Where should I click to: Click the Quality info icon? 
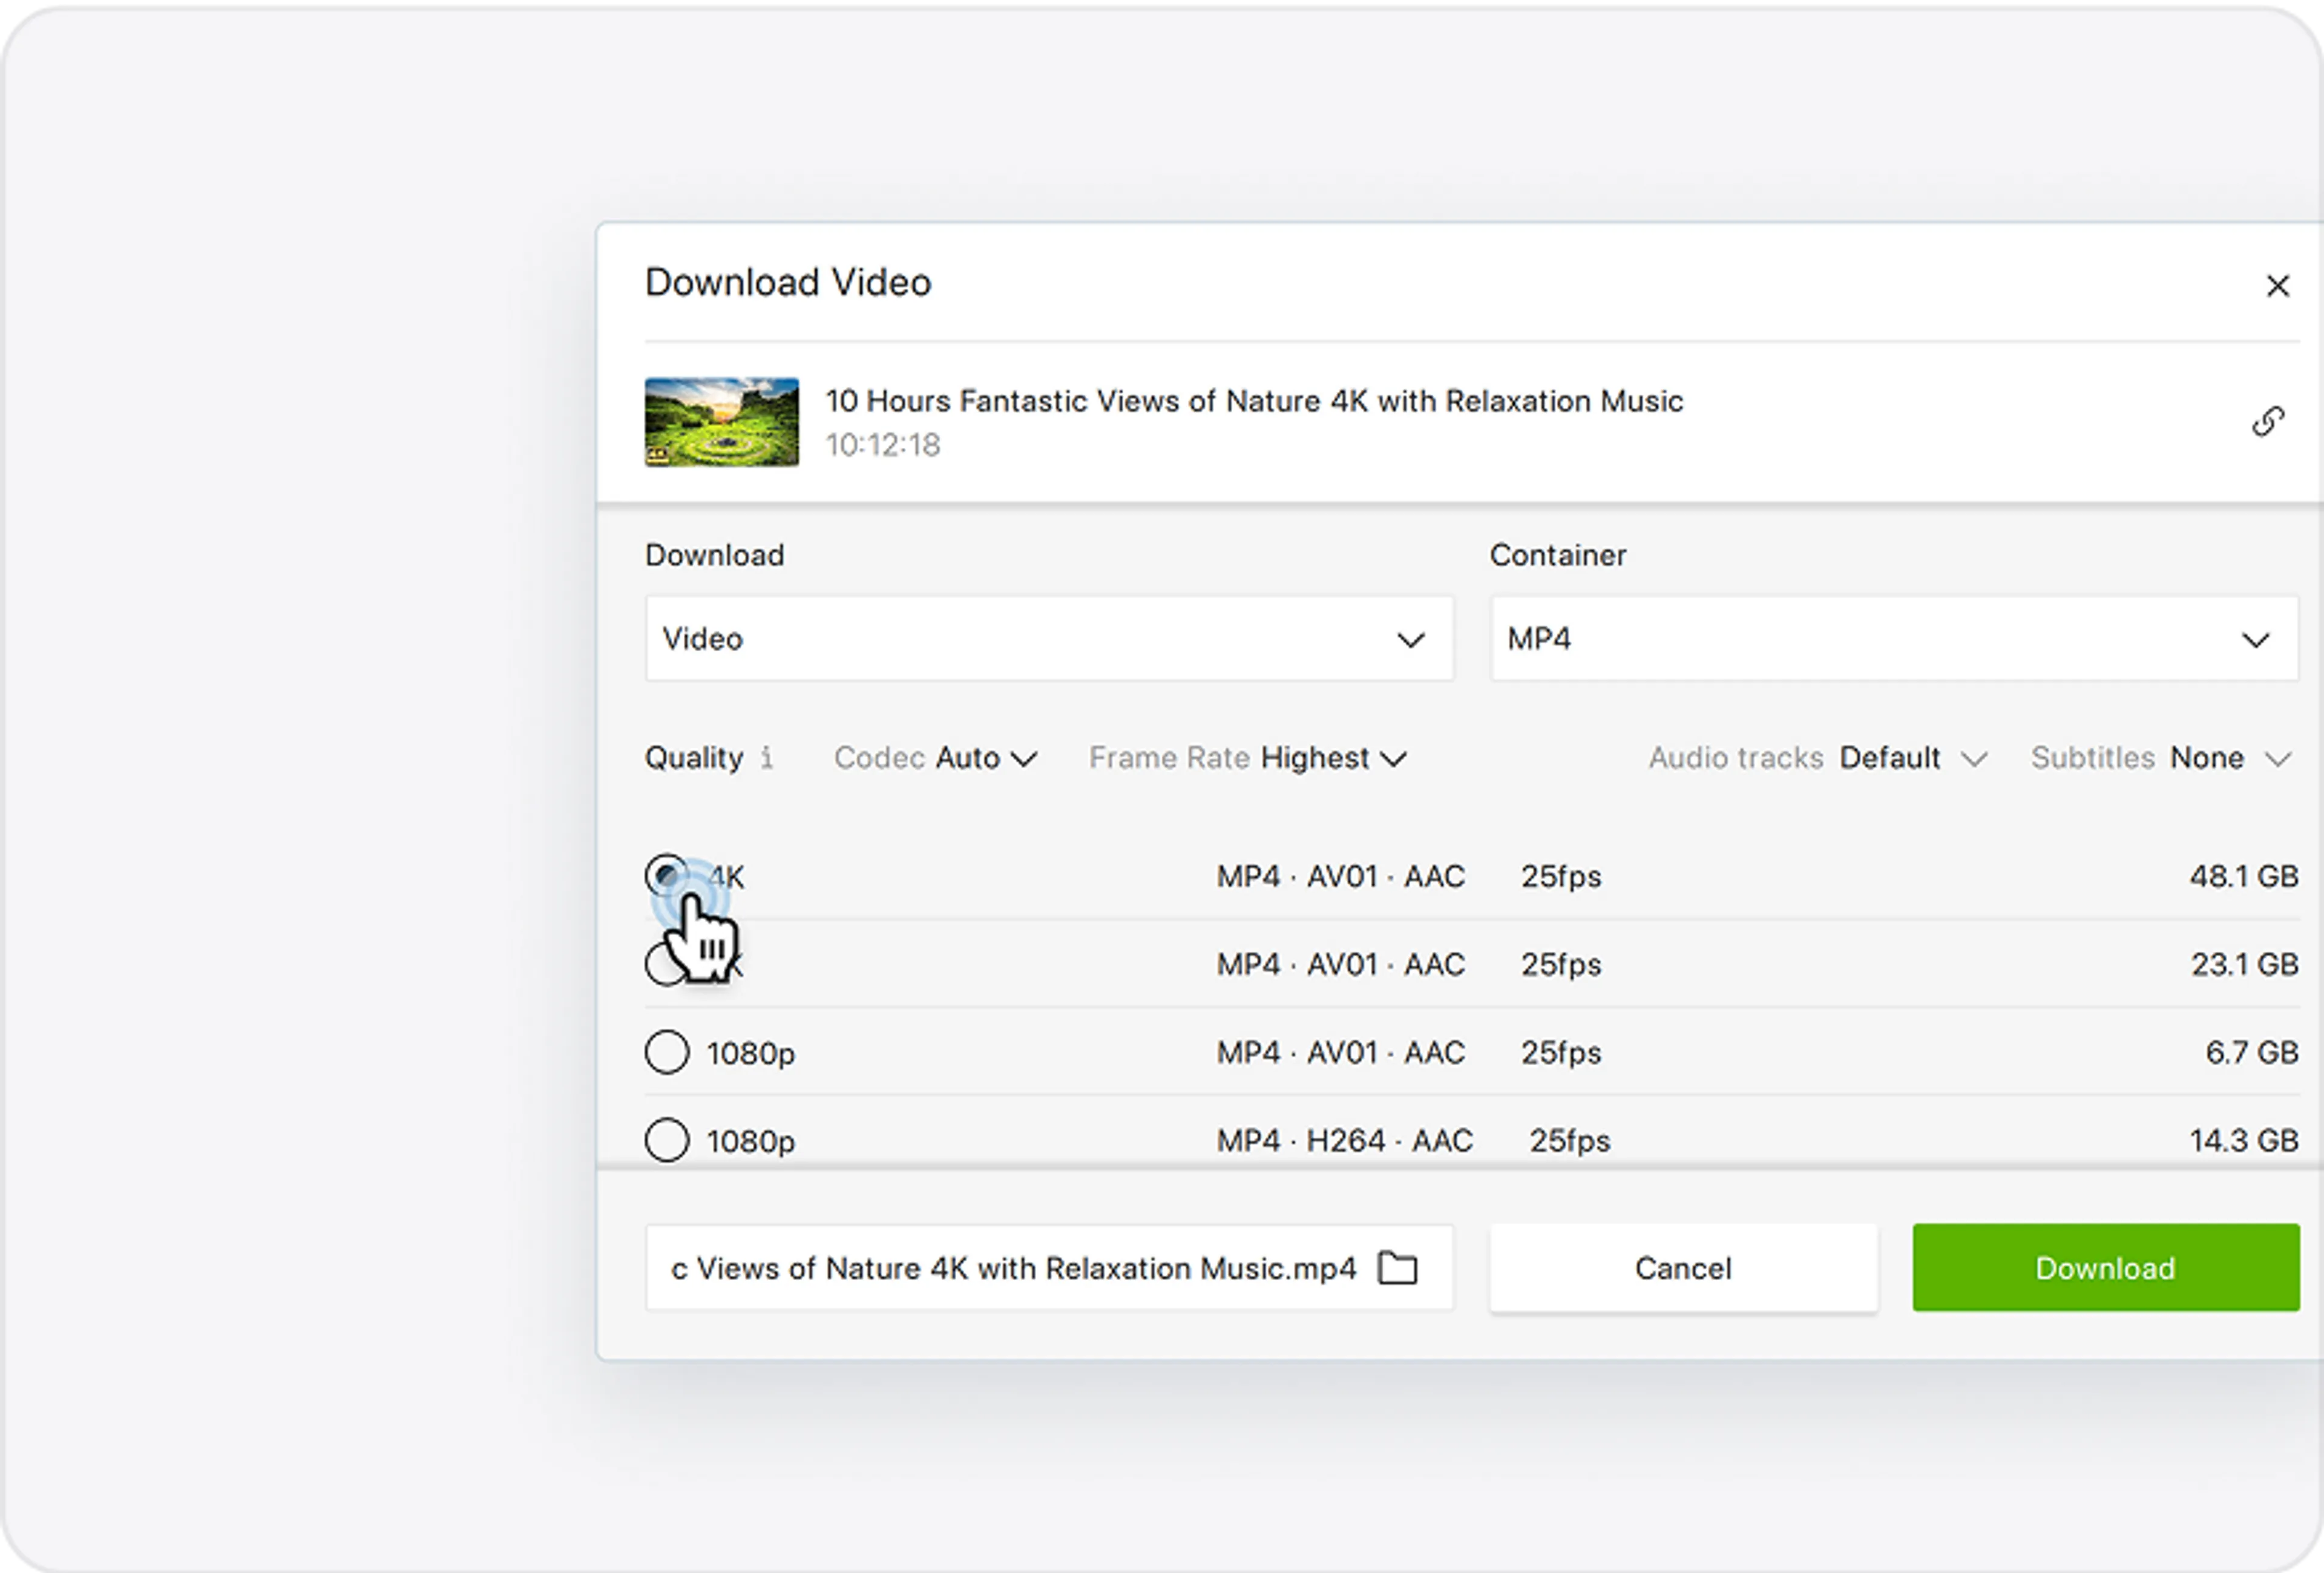[766, 757]
